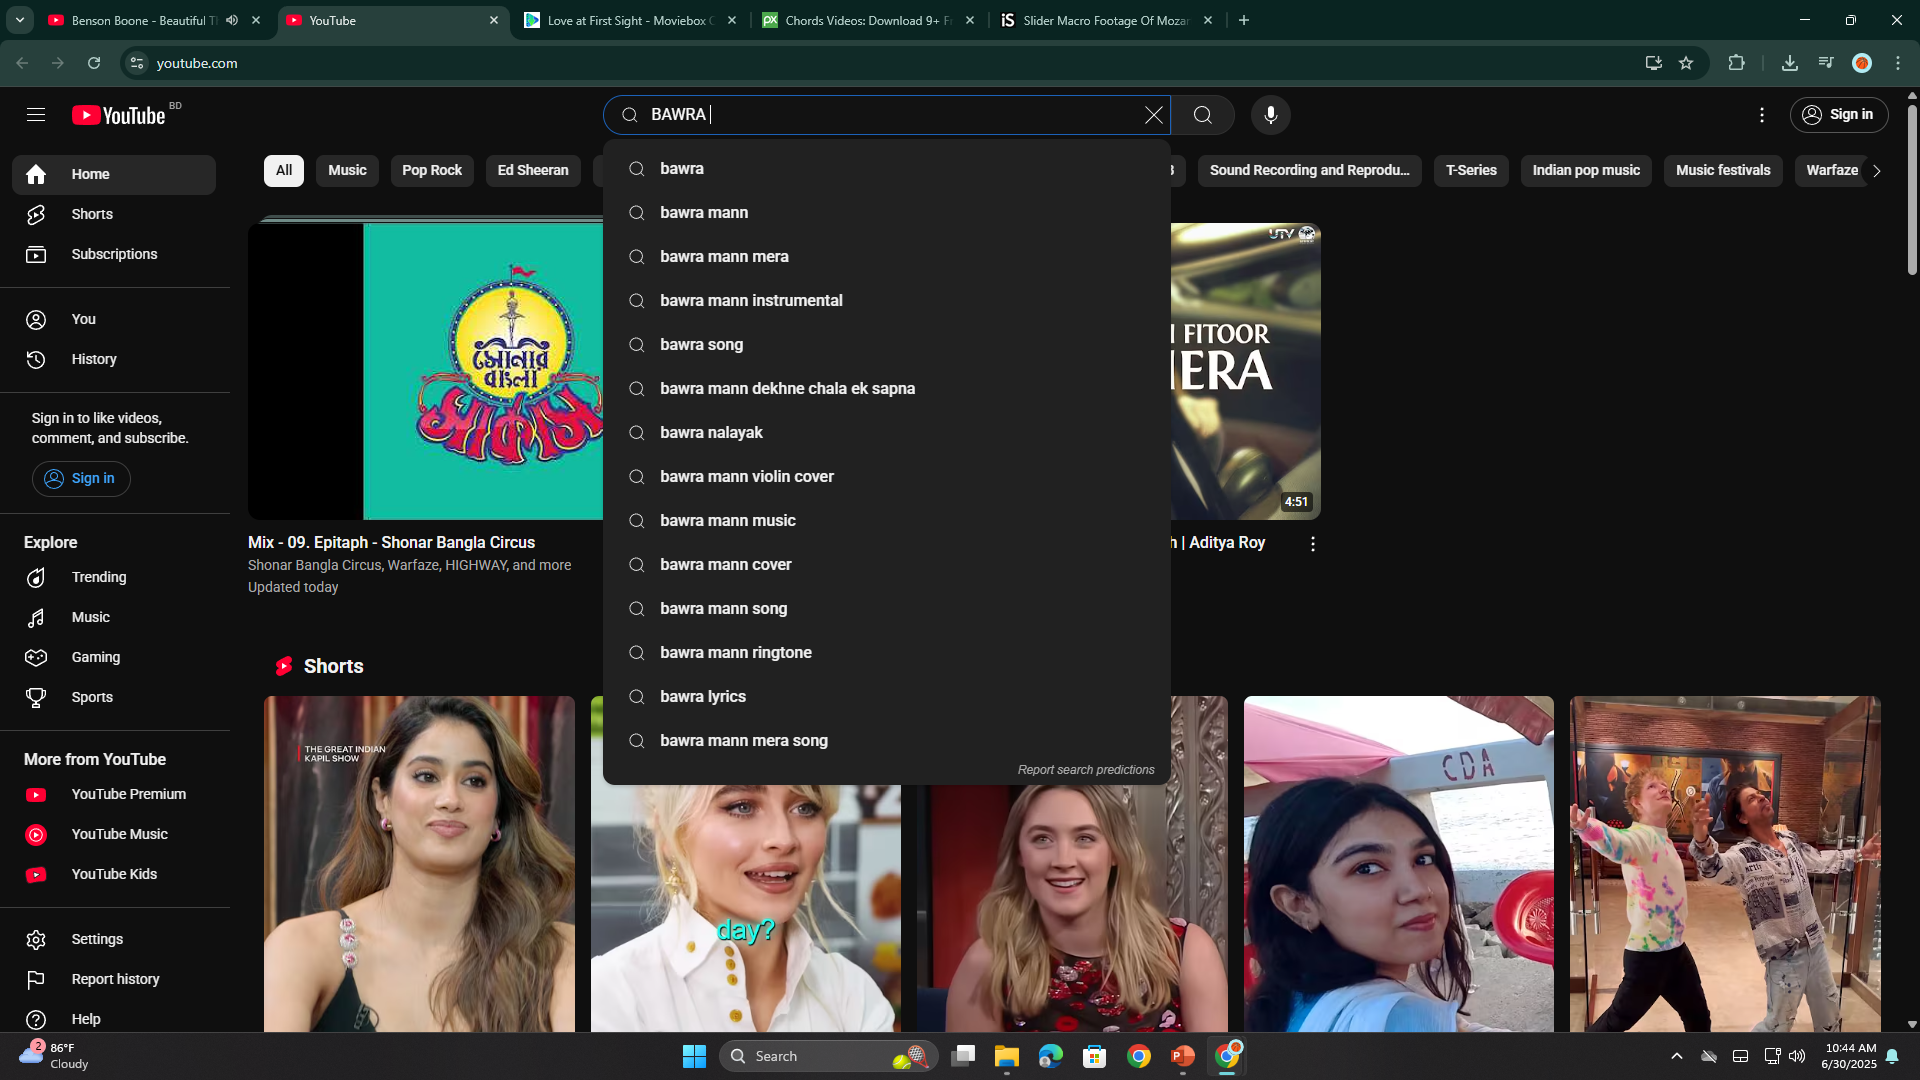1920x1080 pixels.
Task: Reload the YouTube page
Action: pyautogui.click(x=94, y=63)
